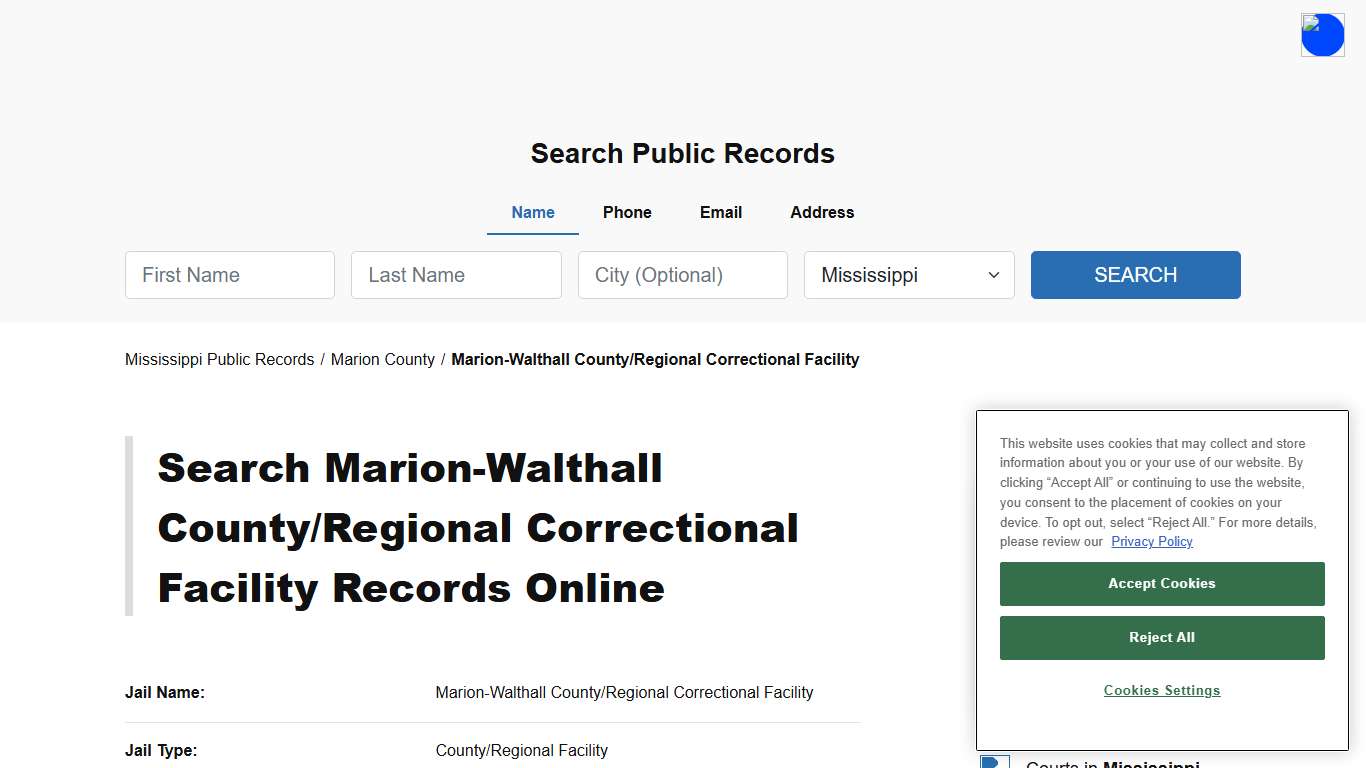Click the Reject All cookie button

(1161, 637)
